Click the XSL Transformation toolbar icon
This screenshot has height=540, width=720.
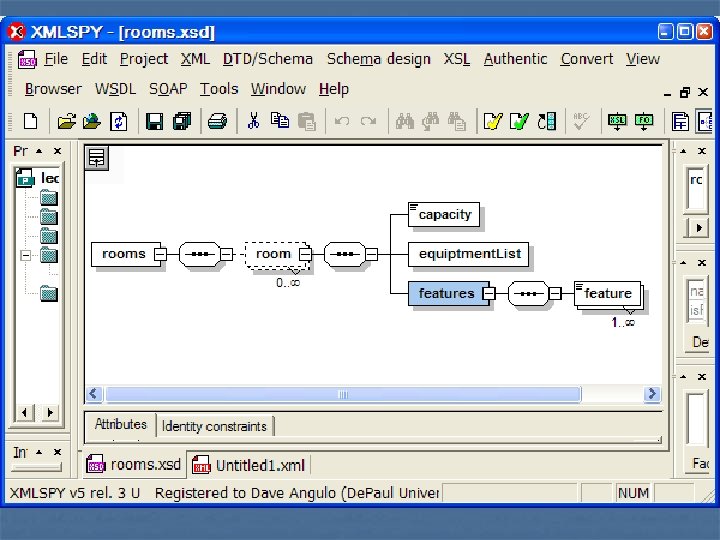coord(617,121)
